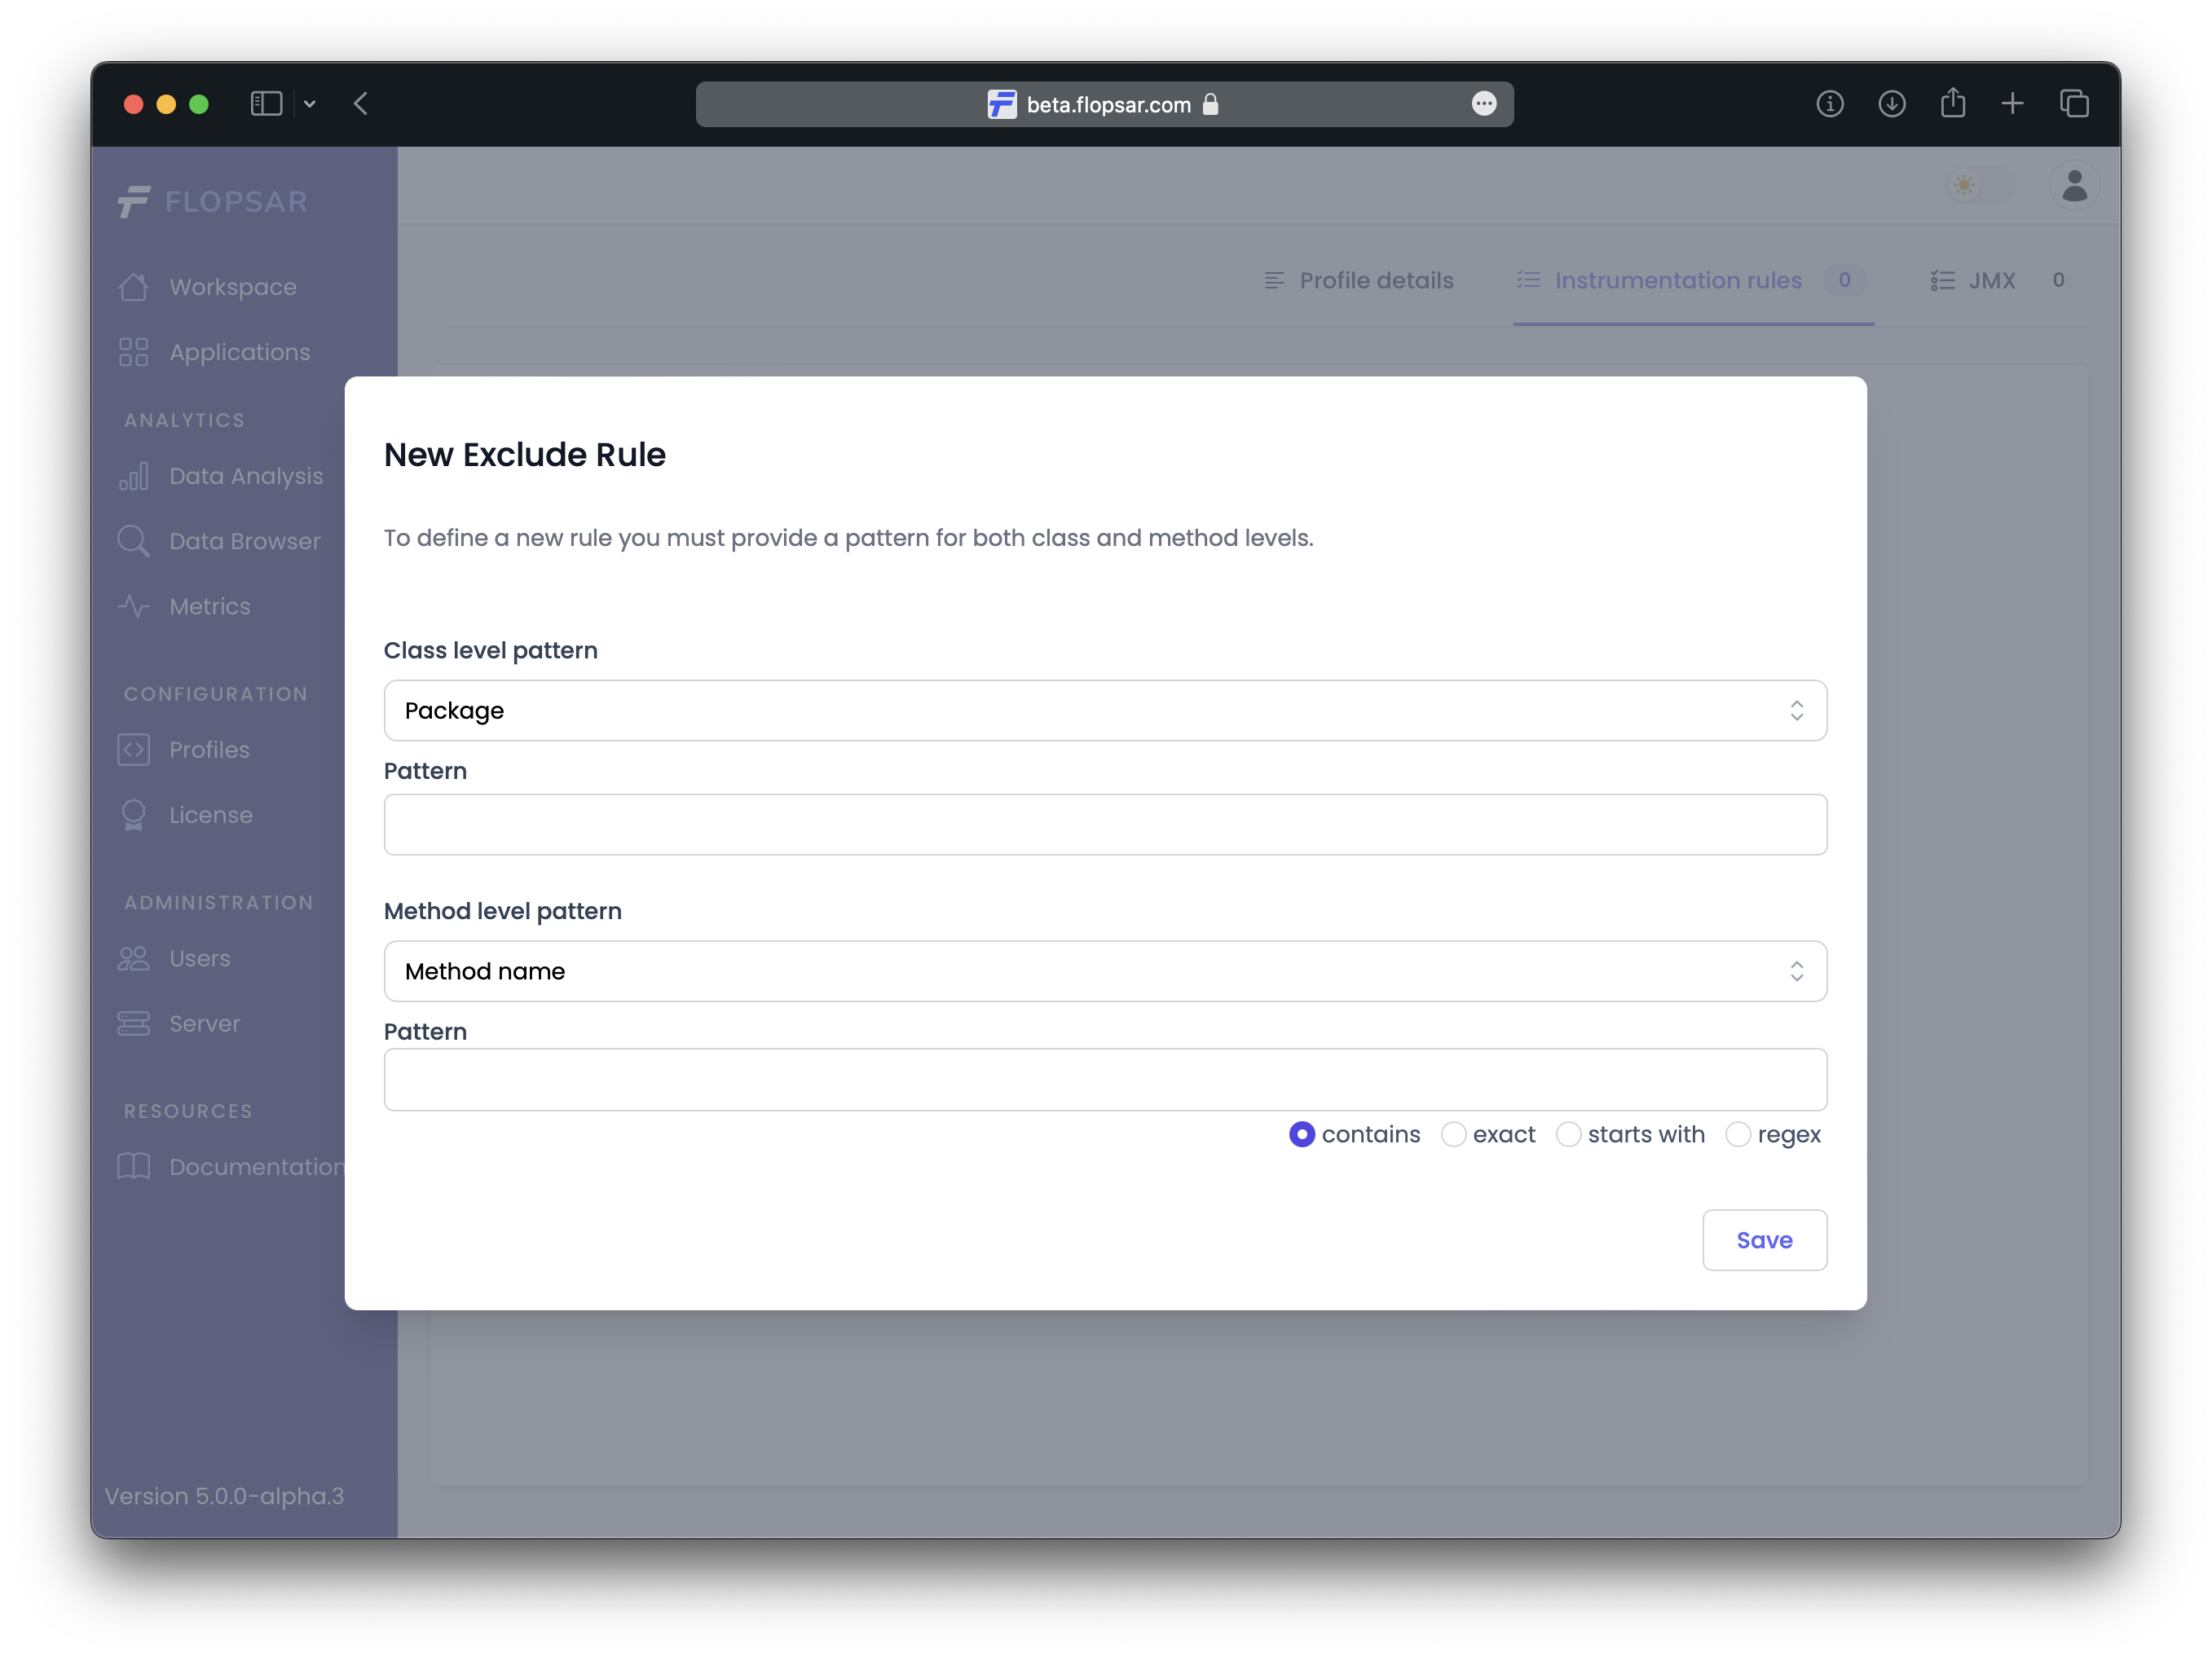Click the user profile avatar icon
The height and width of the screenshot is (1659, 2212).
[2074, 186]
